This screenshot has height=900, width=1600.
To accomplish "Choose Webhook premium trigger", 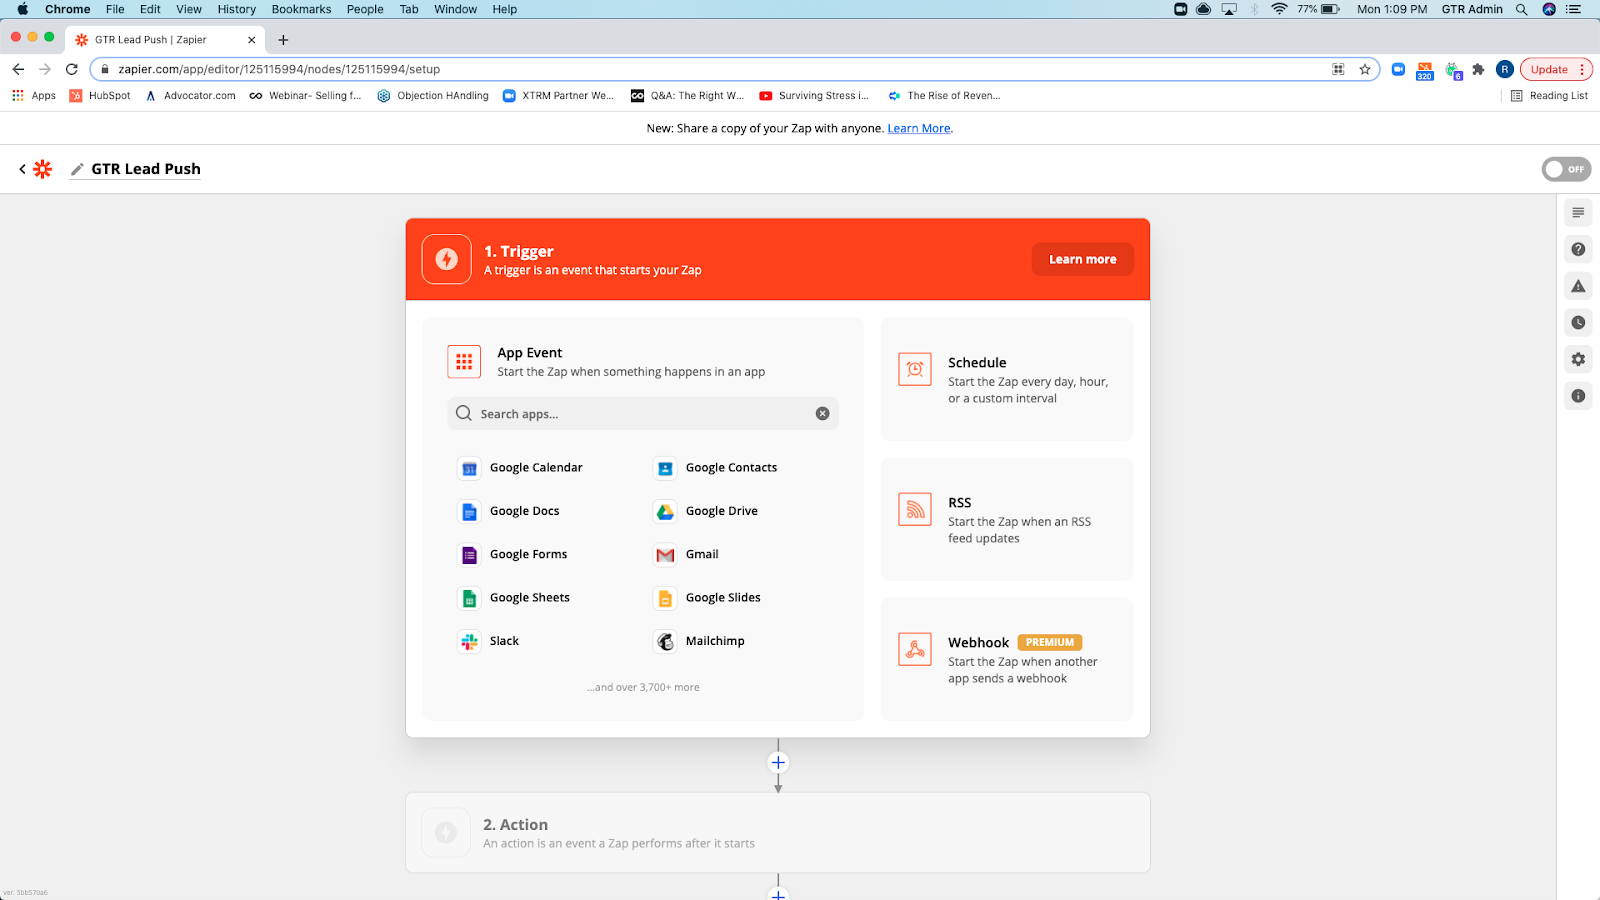I will point(1007,659).
